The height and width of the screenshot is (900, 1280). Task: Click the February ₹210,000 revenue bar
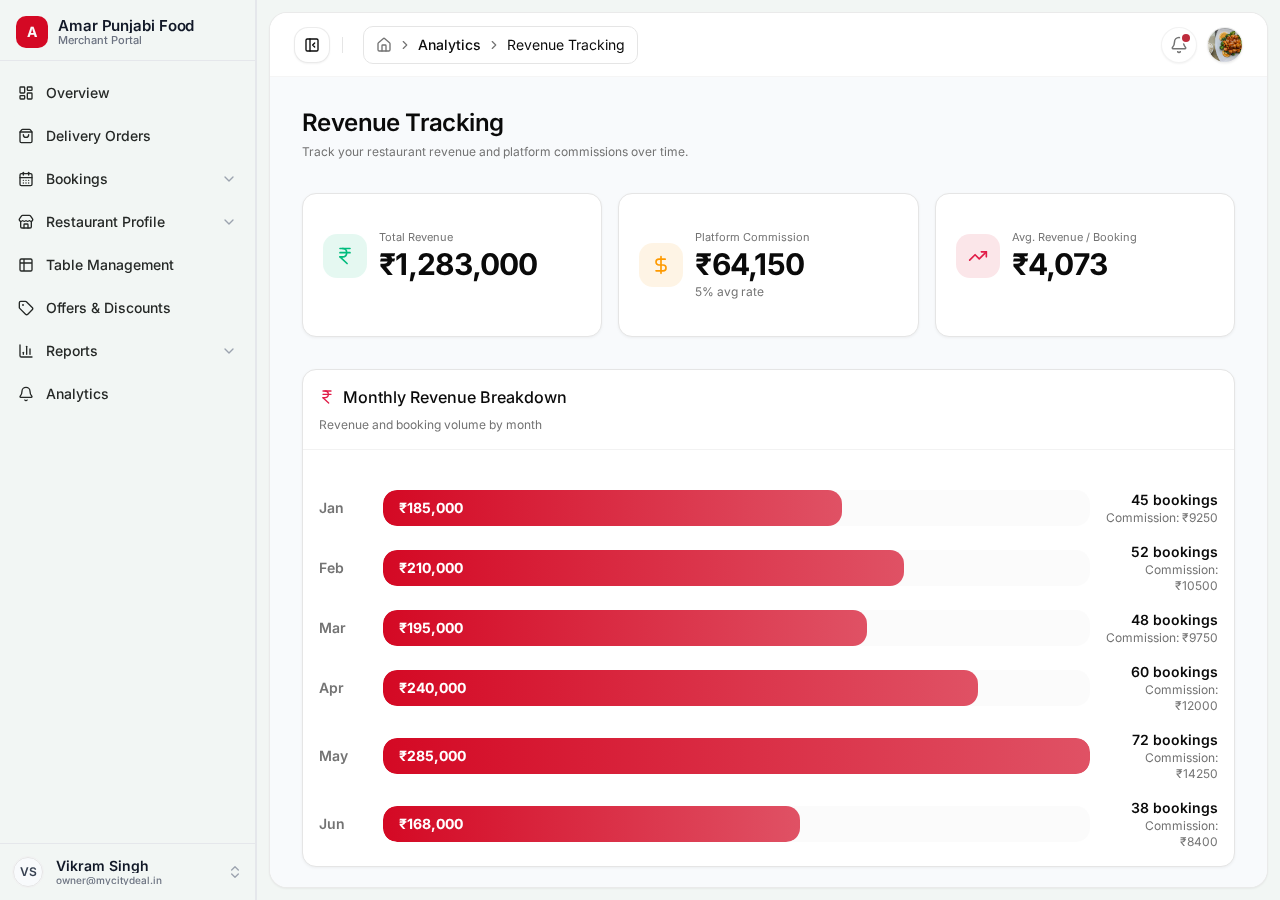click(x=643, y=568)
